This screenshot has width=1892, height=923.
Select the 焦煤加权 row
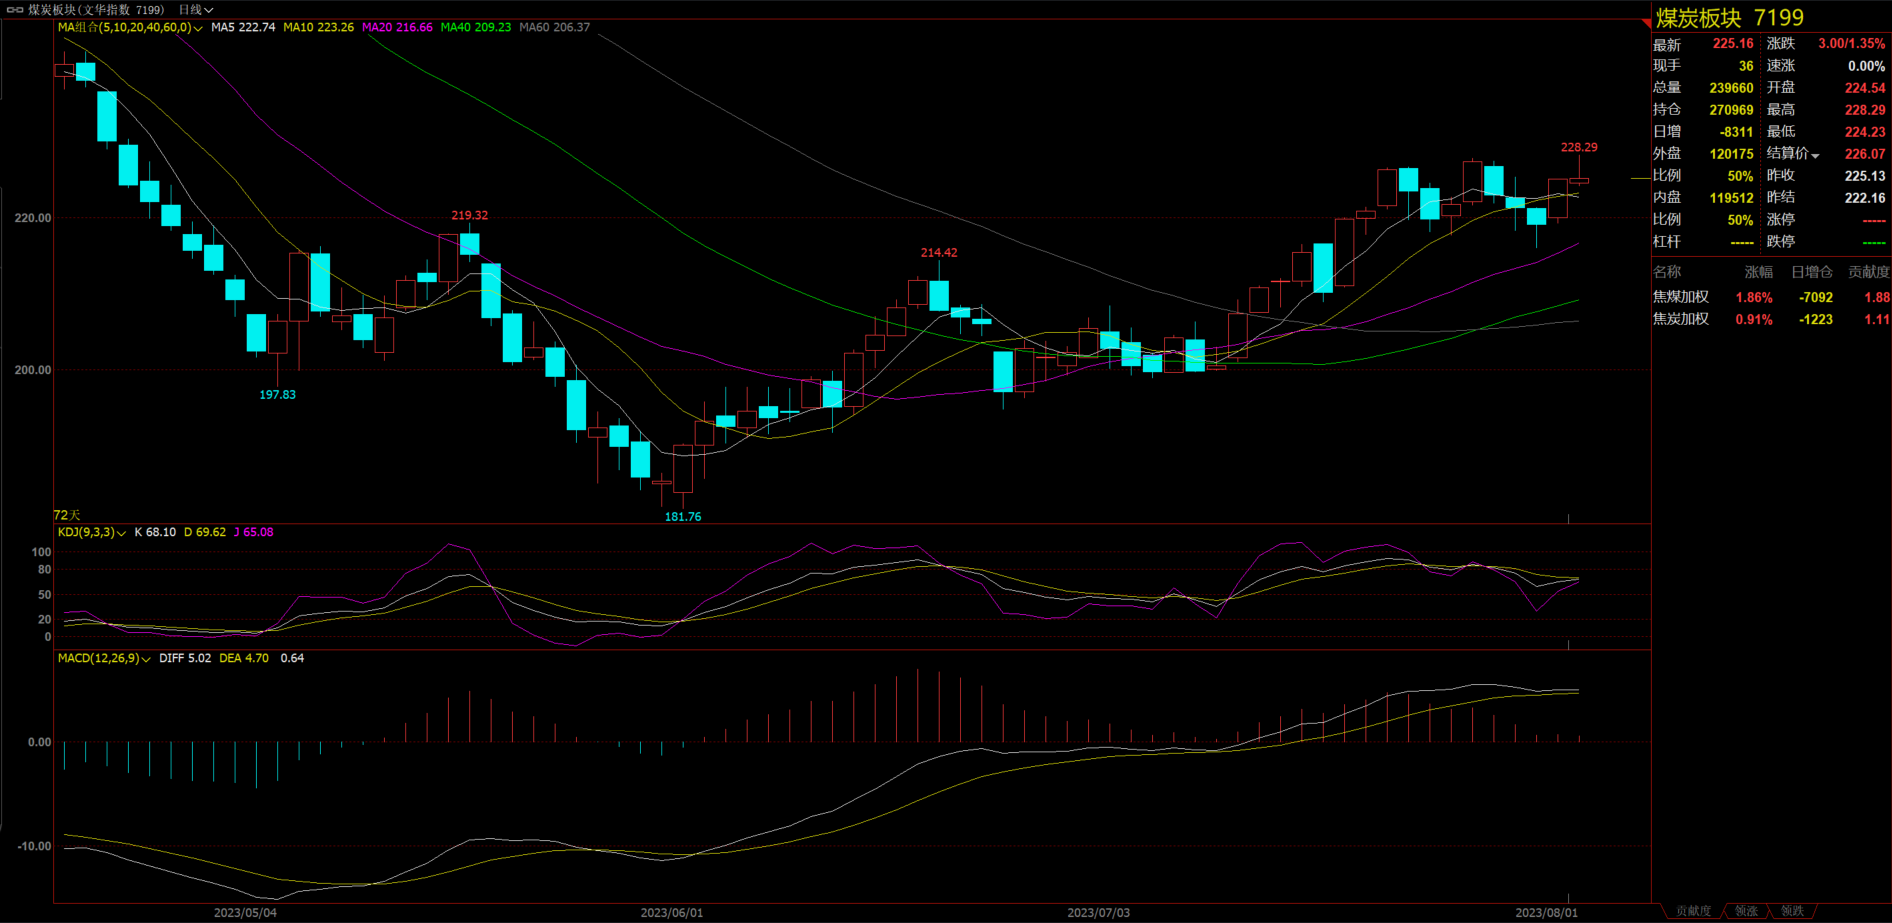[x=1681, y=297]
